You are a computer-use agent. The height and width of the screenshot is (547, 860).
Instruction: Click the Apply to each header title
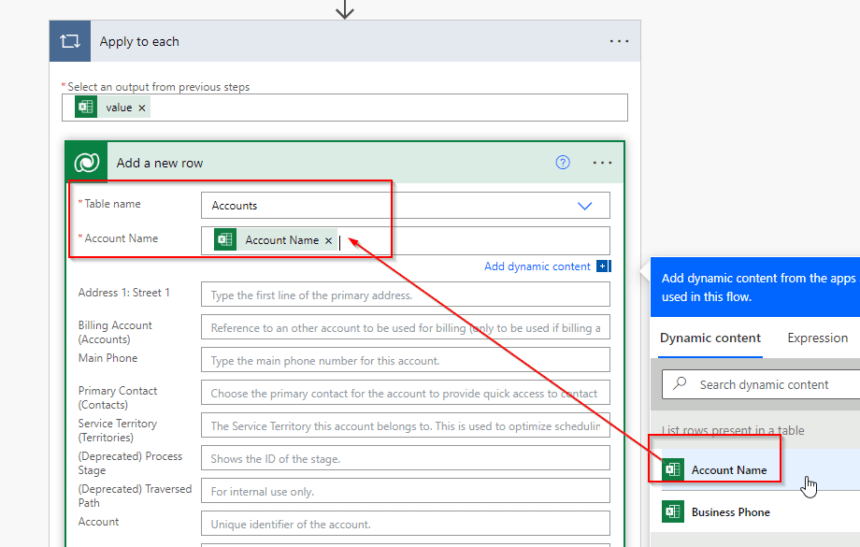139,42
